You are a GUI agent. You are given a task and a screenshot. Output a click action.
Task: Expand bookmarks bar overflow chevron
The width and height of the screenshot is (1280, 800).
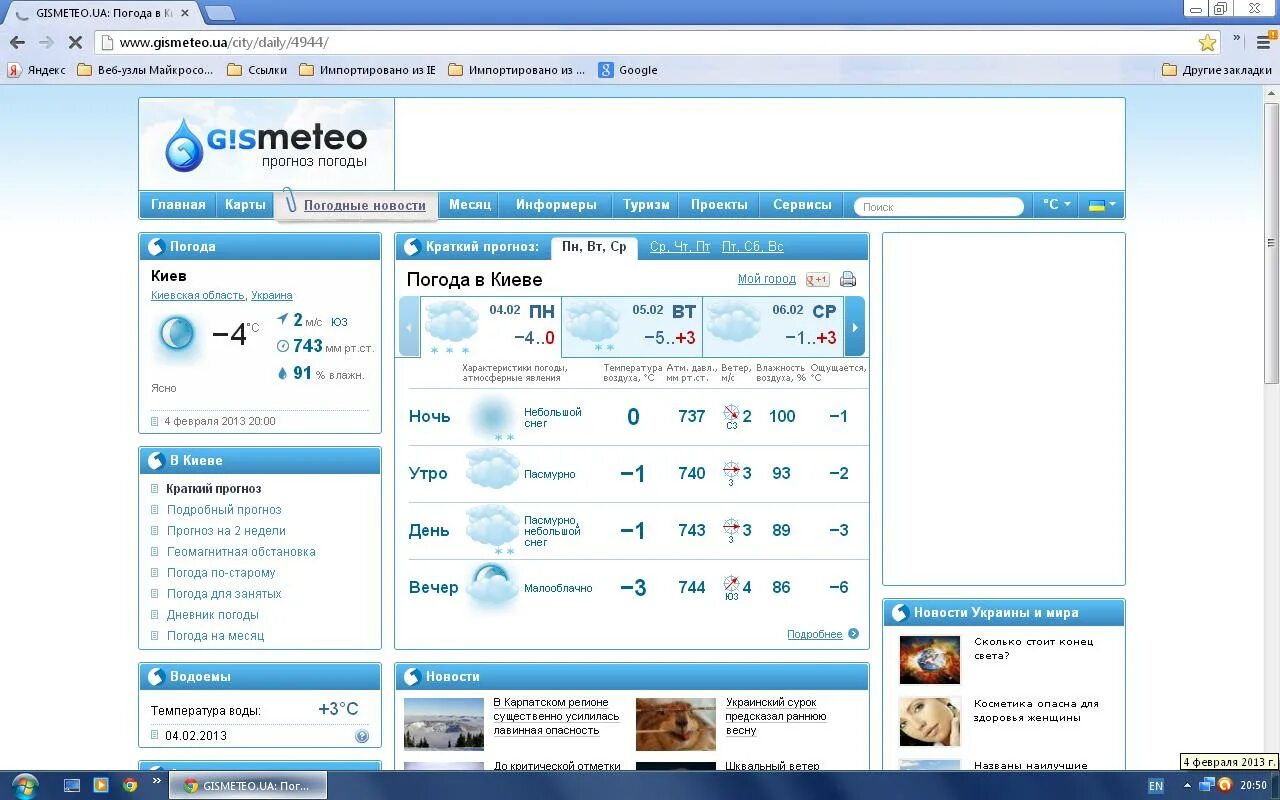pyautogui.click(x=1237, y=40)
